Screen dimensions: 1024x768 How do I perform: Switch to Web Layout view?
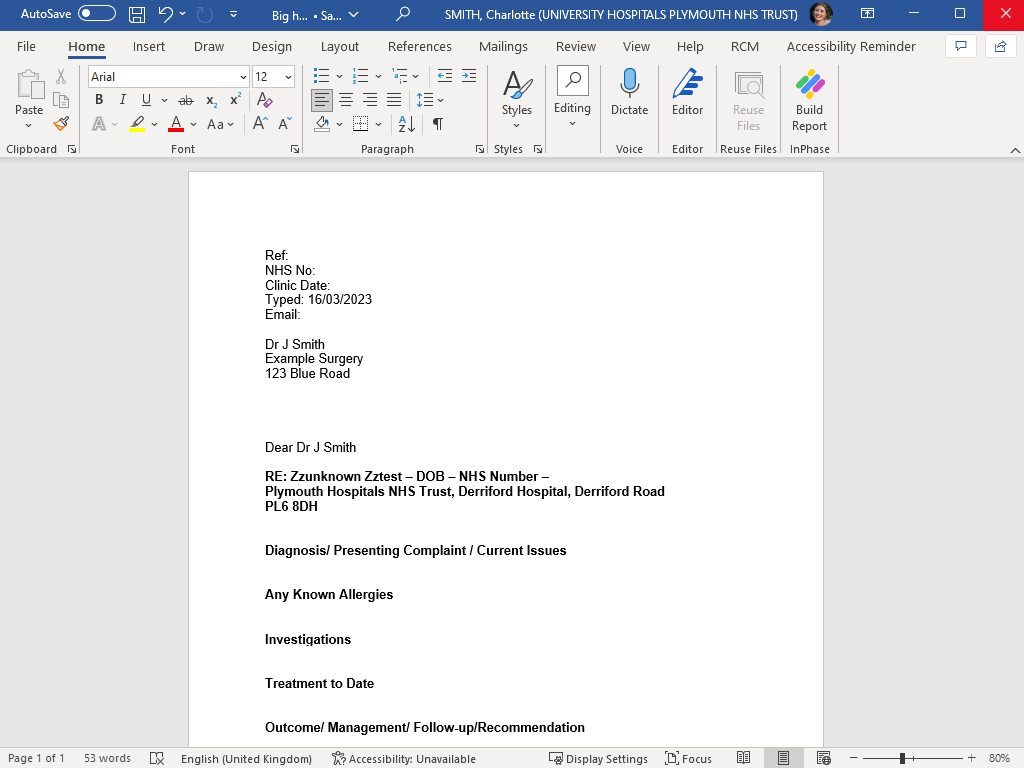[824, 758]
